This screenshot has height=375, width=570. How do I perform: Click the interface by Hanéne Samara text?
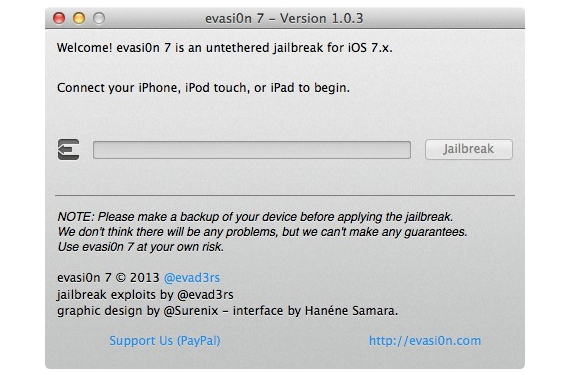click(315, 311)
